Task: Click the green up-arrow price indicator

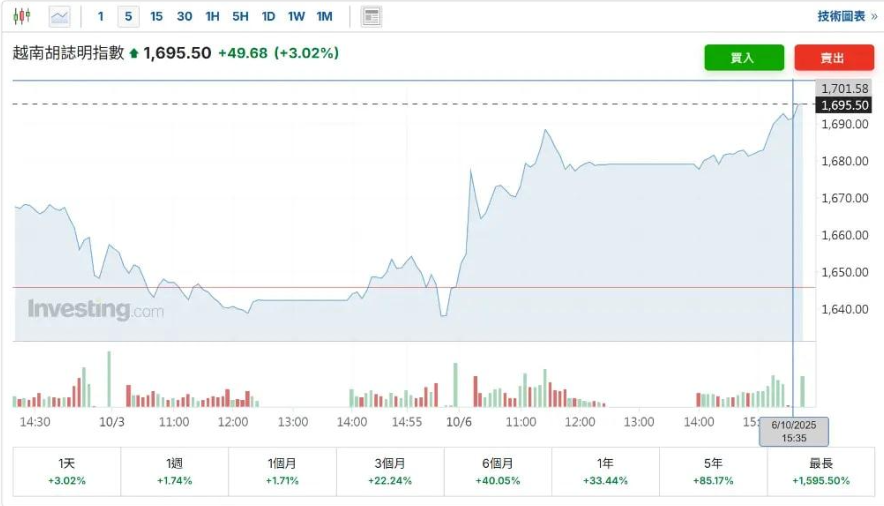Action: pyautogui.click(x=134, y=53)
